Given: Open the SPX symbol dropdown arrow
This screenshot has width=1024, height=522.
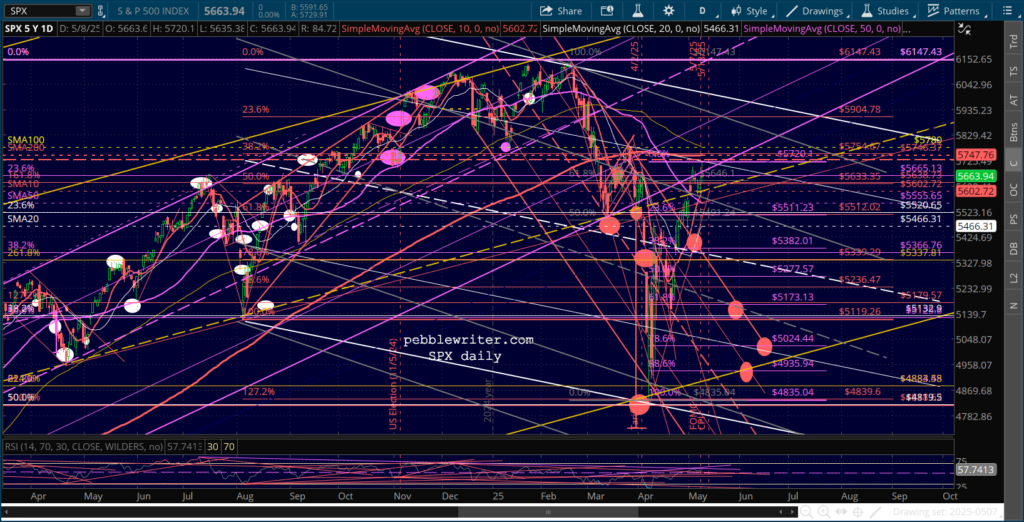Looking at the screenshot, I should coord(83,10).
